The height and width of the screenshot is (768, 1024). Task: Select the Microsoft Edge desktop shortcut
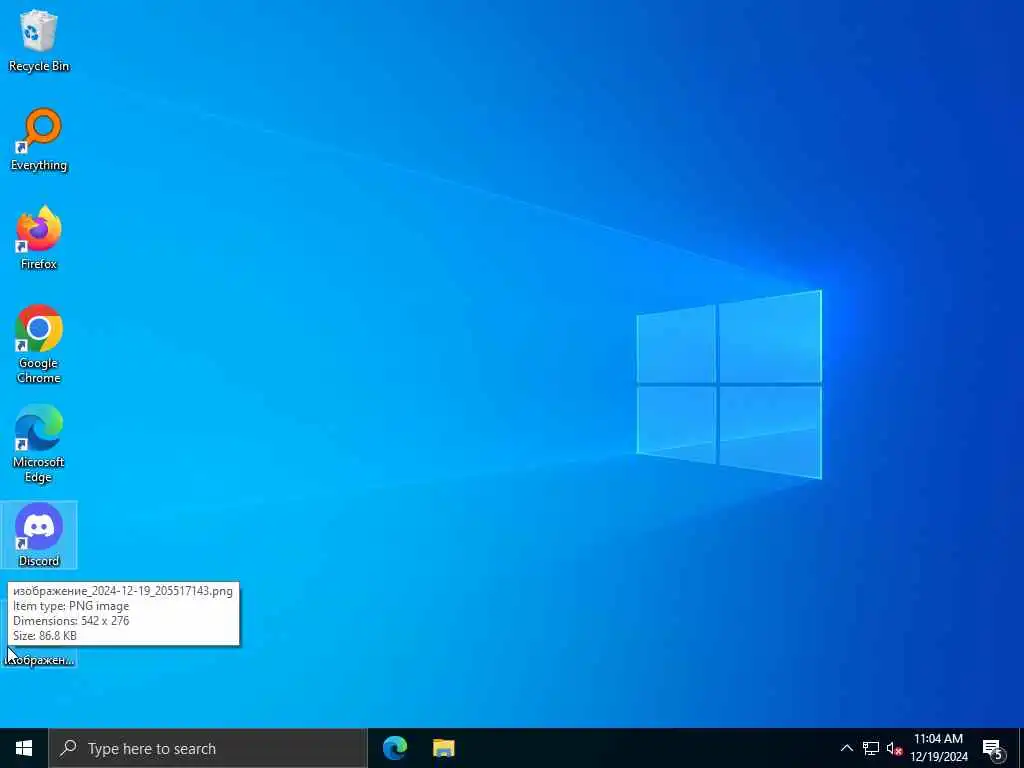click(x=39, y=443)
